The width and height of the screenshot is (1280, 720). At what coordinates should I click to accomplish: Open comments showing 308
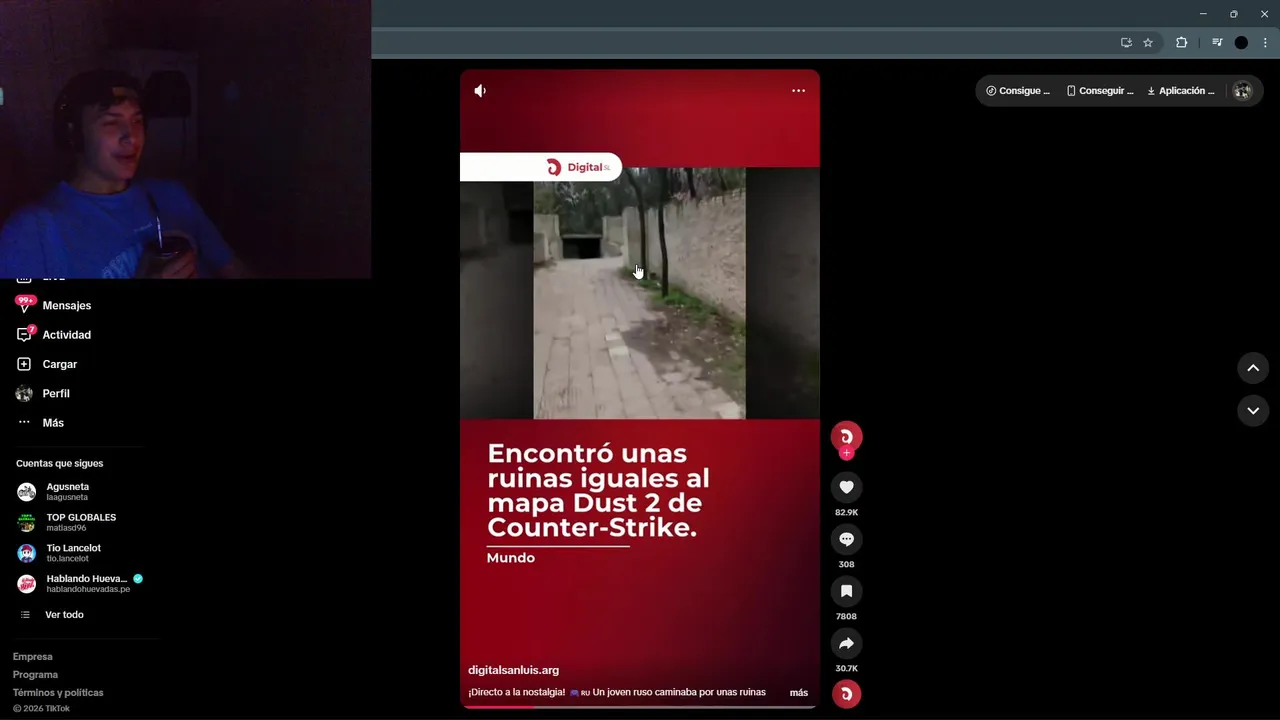(x=846, y=539)
